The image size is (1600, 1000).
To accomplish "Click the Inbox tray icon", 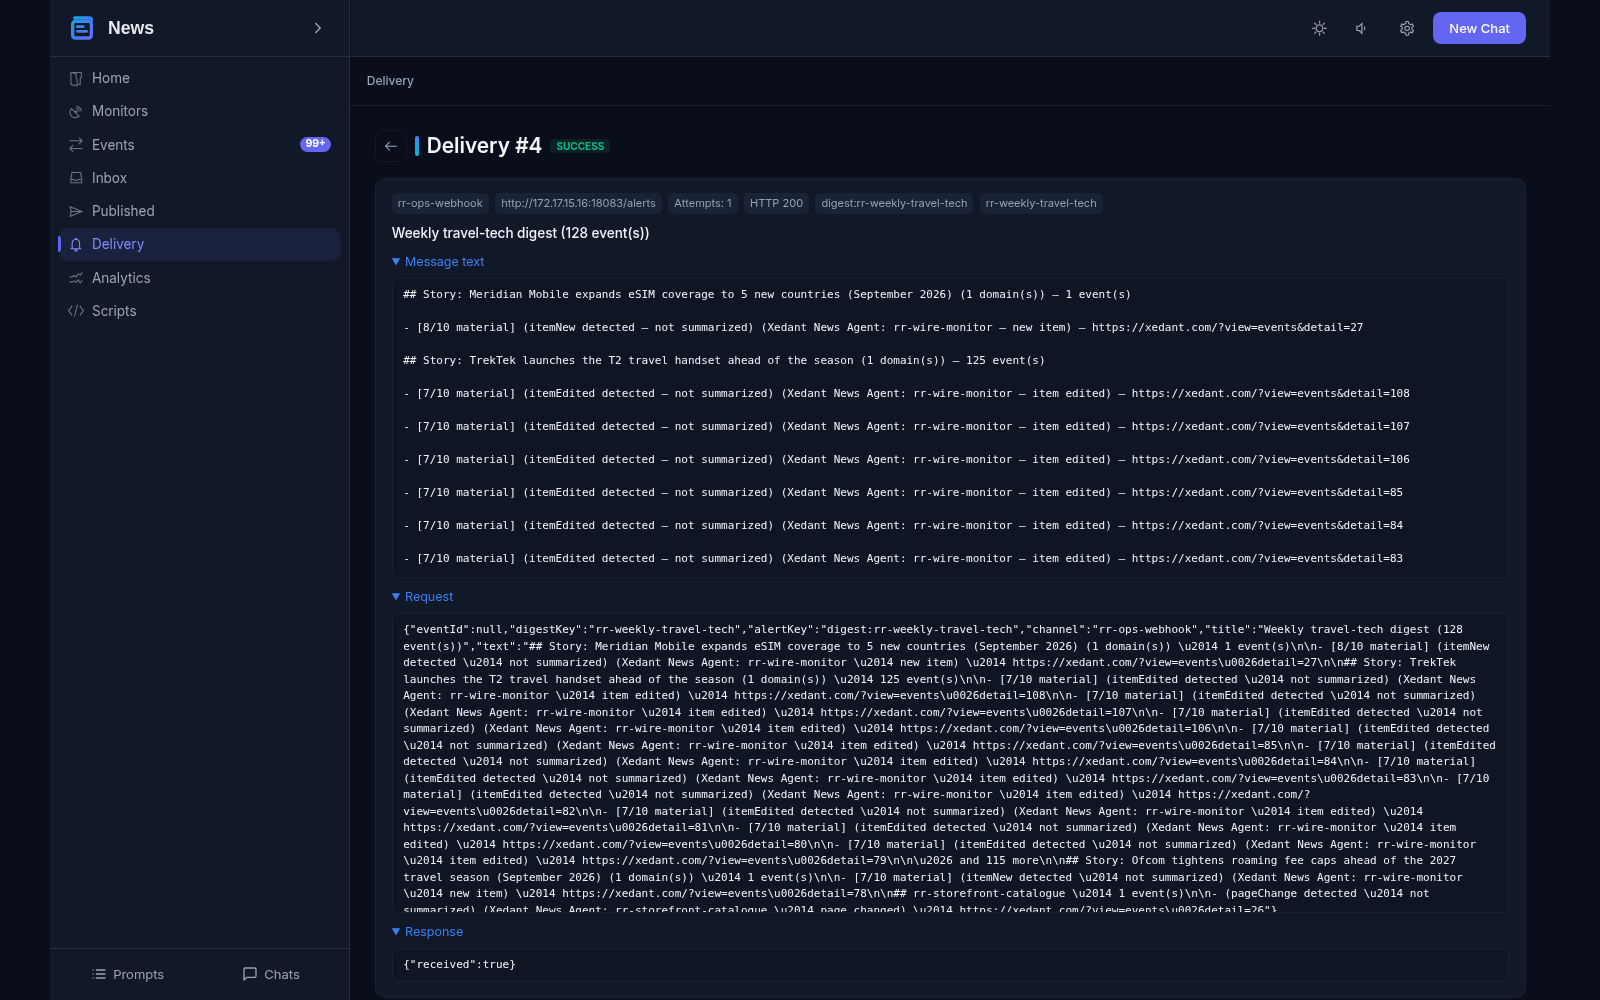I will click(x=76, y=178).
